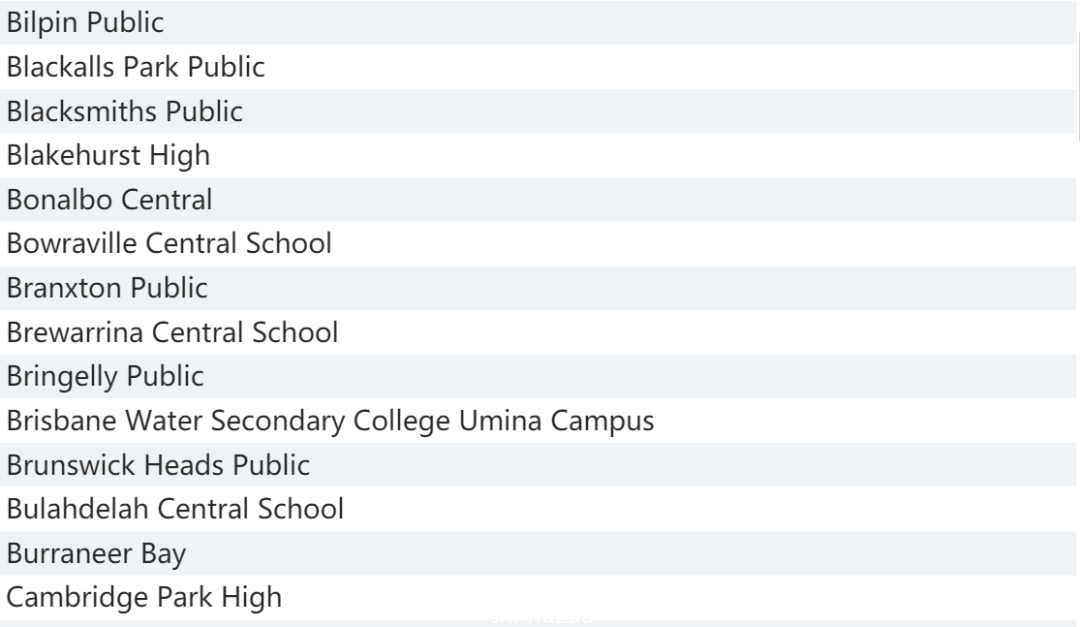Select the Branxton Public option
Screen dimensions: 1080x627
538,288
